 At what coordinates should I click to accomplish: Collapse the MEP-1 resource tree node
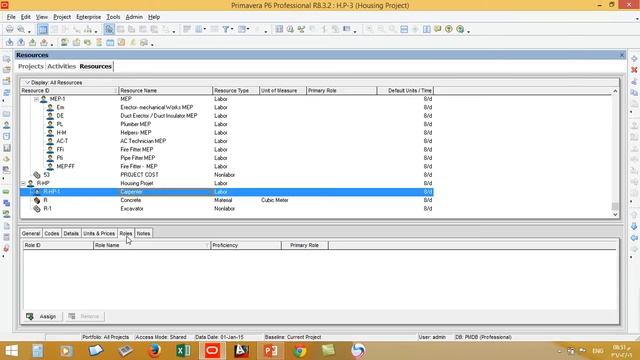coord(36,99)
